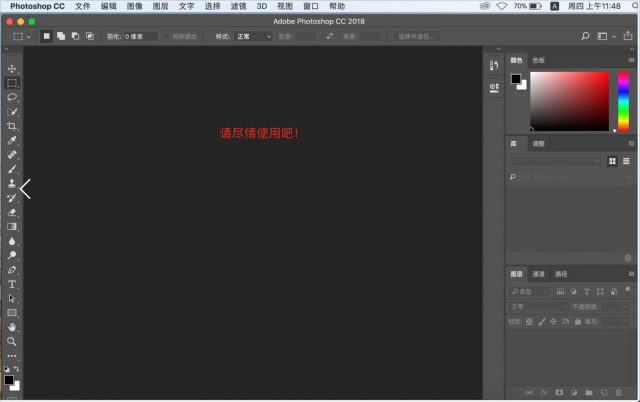Screen dimensions: 640x402
Task: Select the Eraser tool
Action: pyautogui.click(x=12, y=212)
